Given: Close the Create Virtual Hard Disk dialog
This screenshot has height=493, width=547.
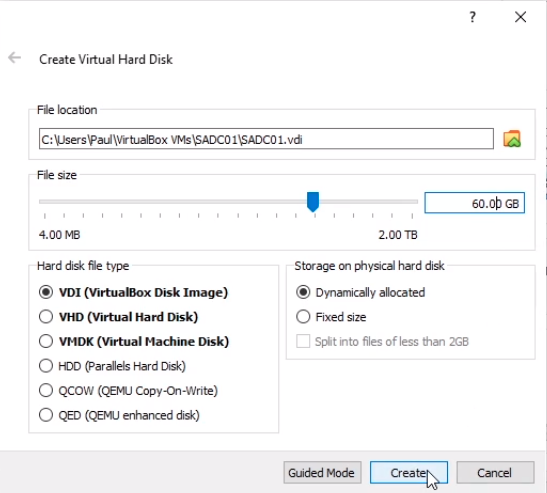Looking at the screenshot, I should coord(520,17).
